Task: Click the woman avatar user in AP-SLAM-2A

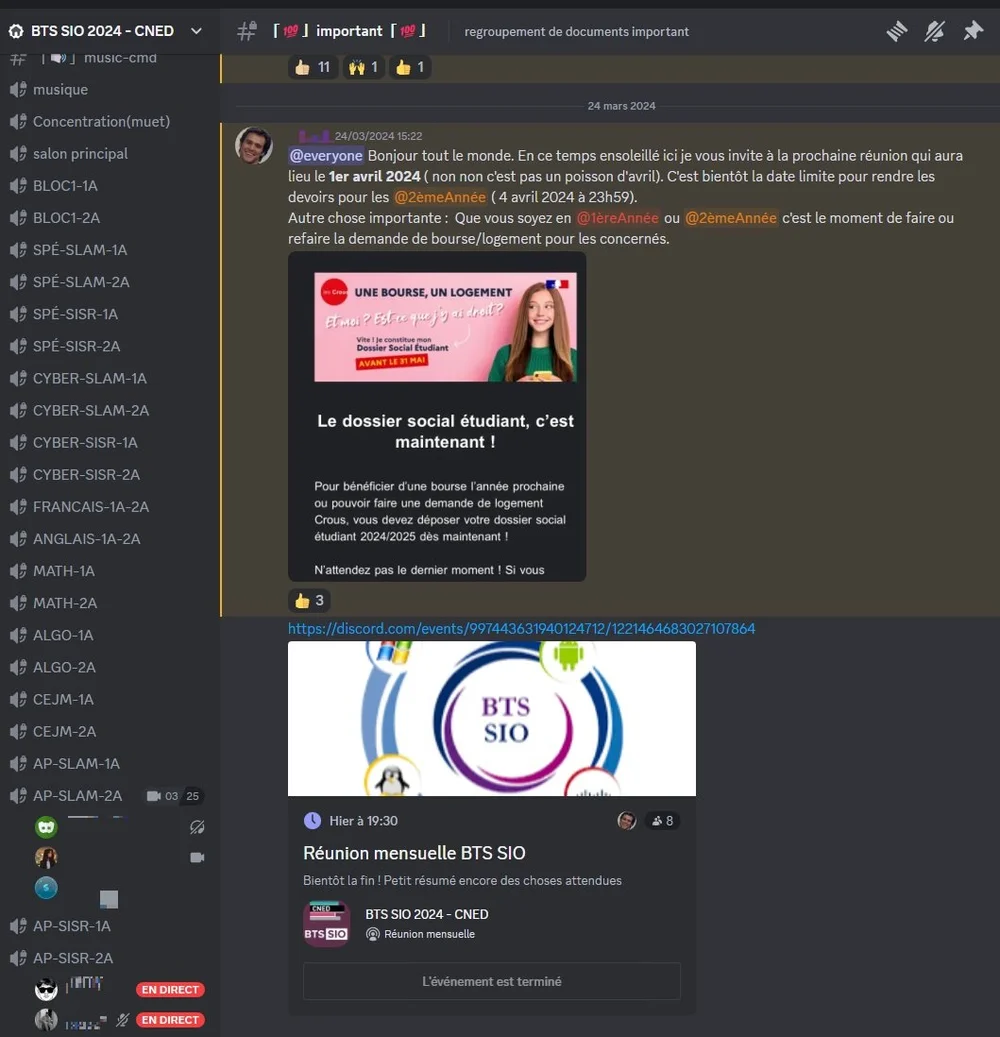Action: 46,857
